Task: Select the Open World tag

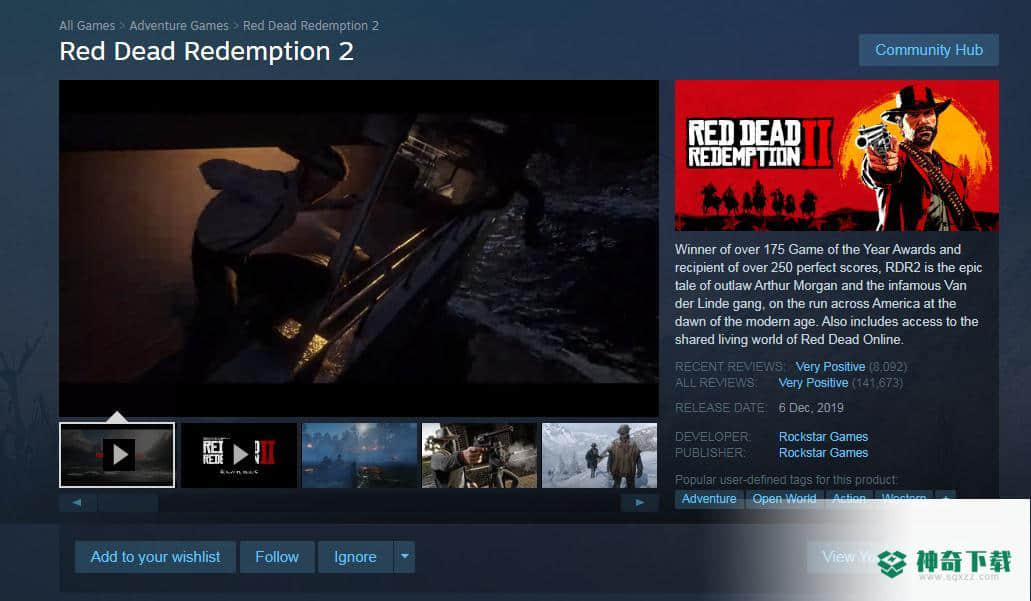Action: [x=784, y=498]
